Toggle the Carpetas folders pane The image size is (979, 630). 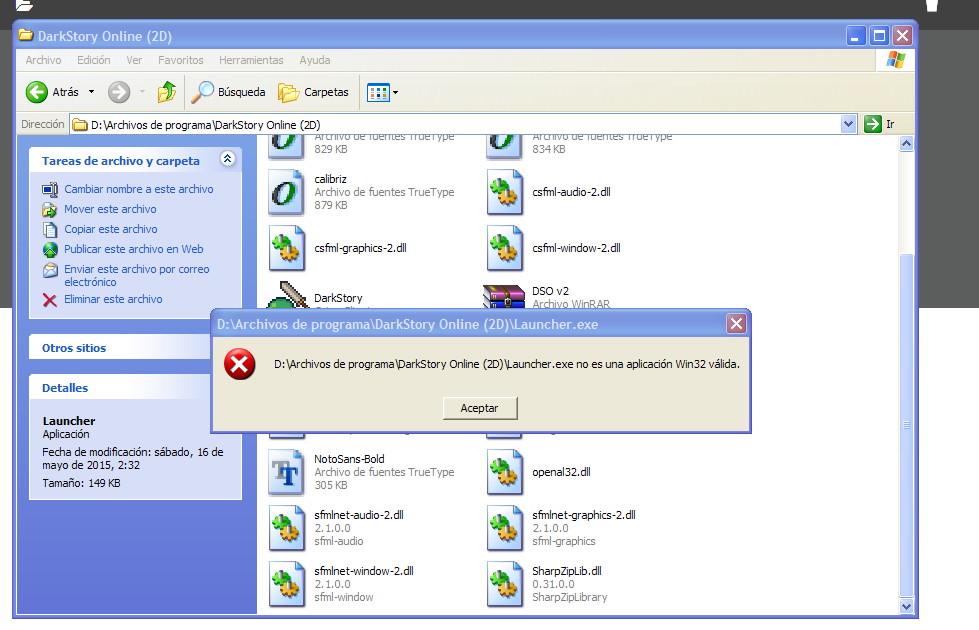click(x=313, y=92)
